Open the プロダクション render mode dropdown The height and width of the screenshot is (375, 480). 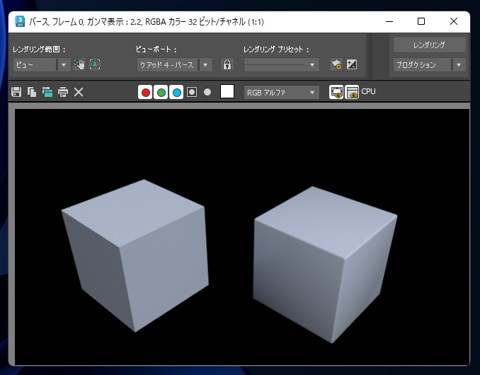pyautogui.click(x=429, y=65)
